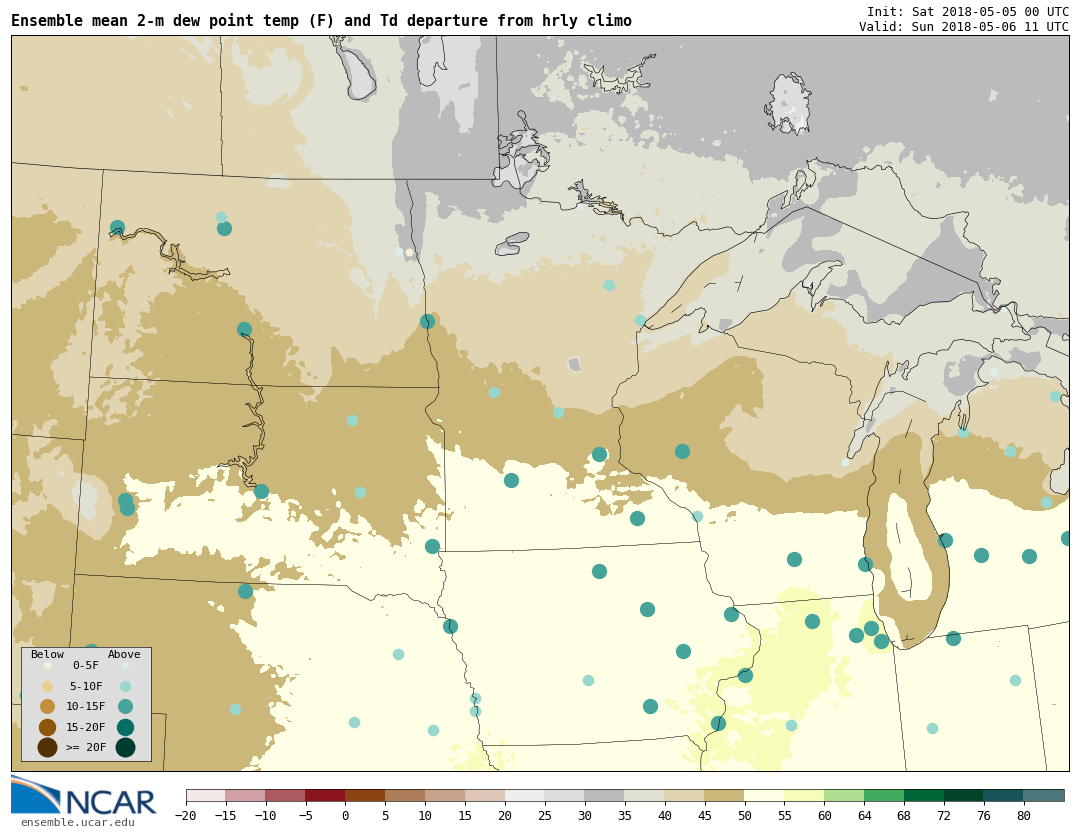Click the dark brown Below >= 20F legend circle
Screen dimensions: 1080x834
click(x=47, y=747)
